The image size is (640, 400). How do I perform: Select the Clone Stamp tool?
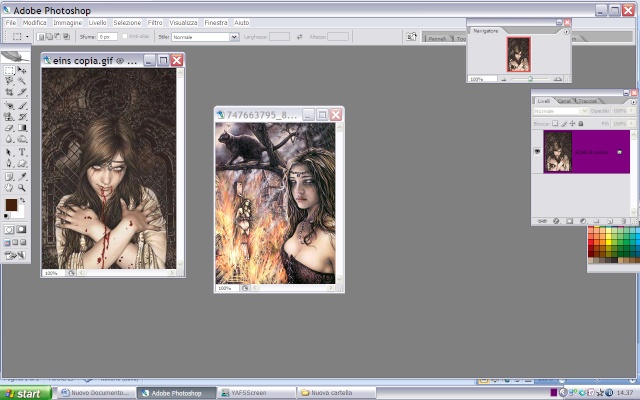(x=9, y=117)
